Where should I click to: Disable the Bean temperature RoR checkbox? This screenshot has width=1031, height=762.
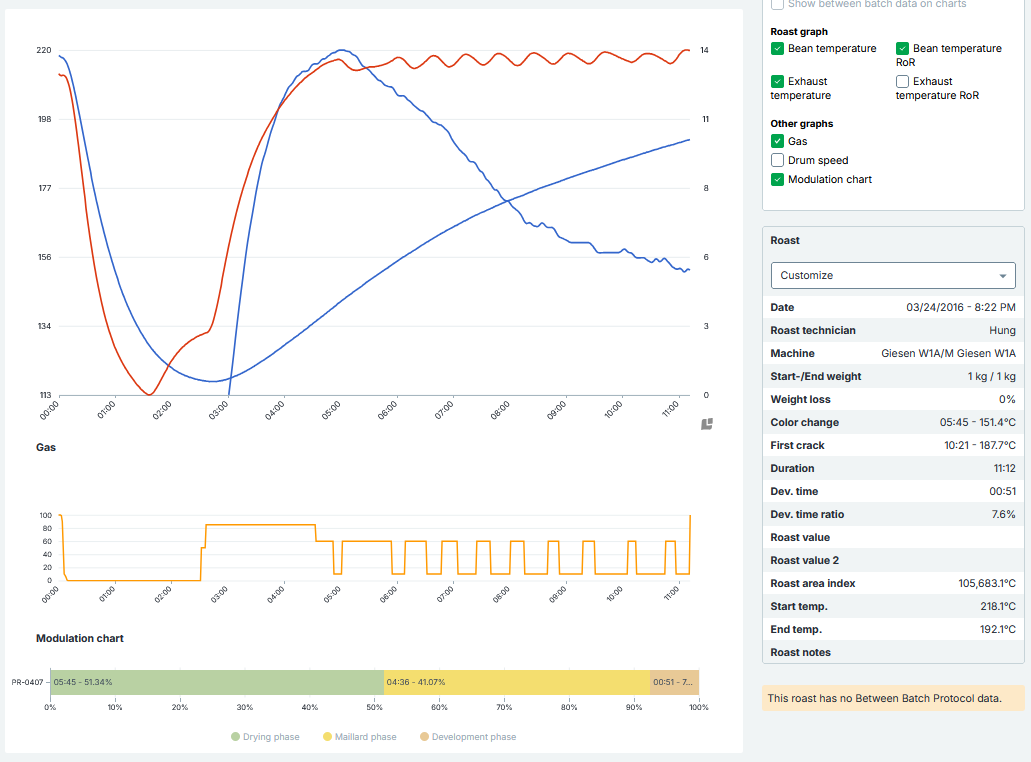902,48
